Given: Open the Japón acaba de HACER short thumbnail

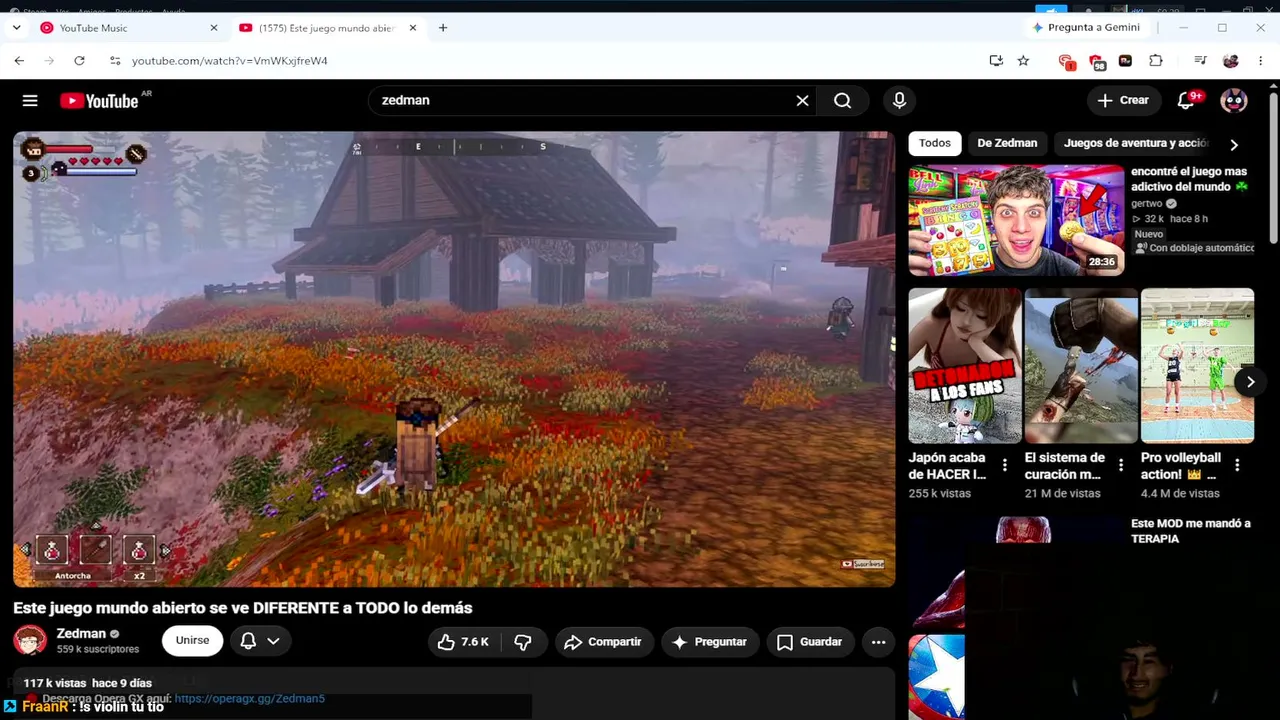Looking at the screenshot, I should click(x=965, y=366).
